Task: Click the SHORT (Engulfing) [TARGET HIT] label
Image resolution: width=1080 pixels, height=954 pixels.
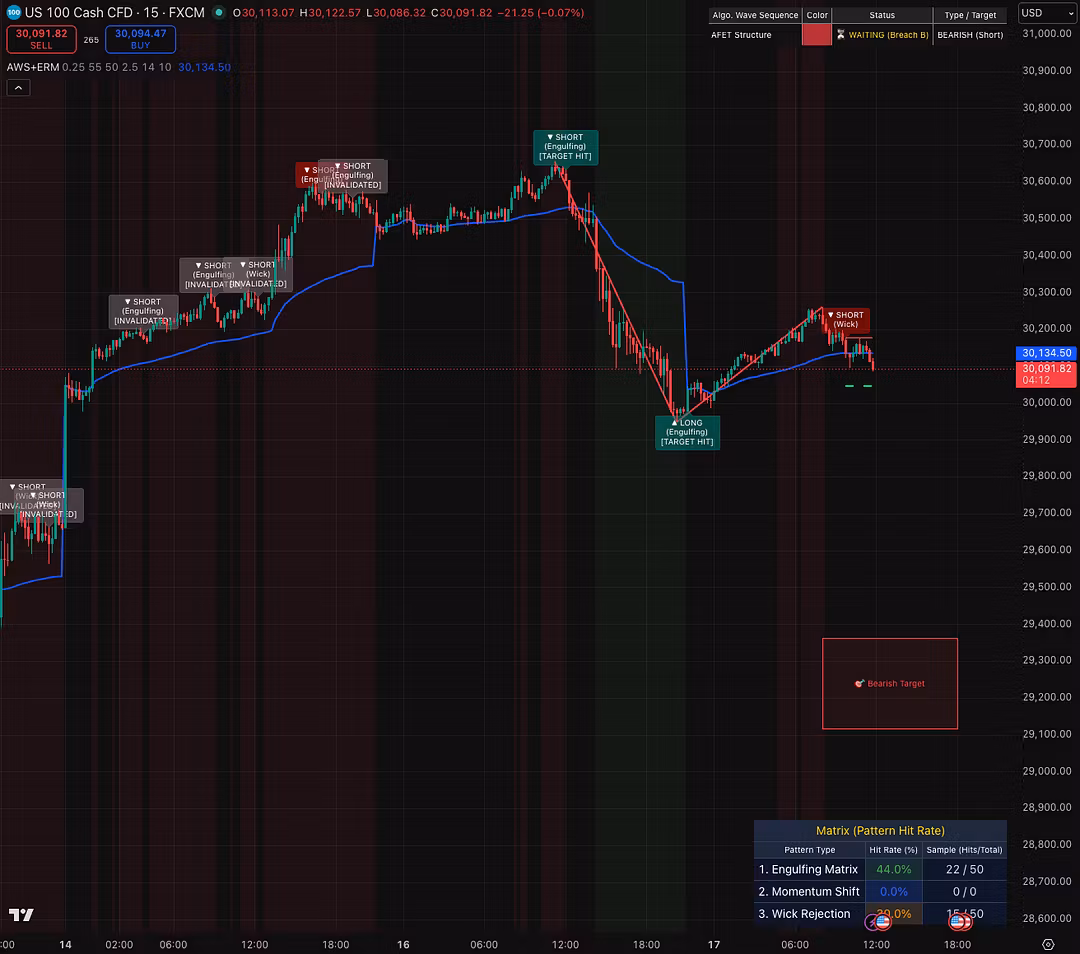Action: coord(565,147)
